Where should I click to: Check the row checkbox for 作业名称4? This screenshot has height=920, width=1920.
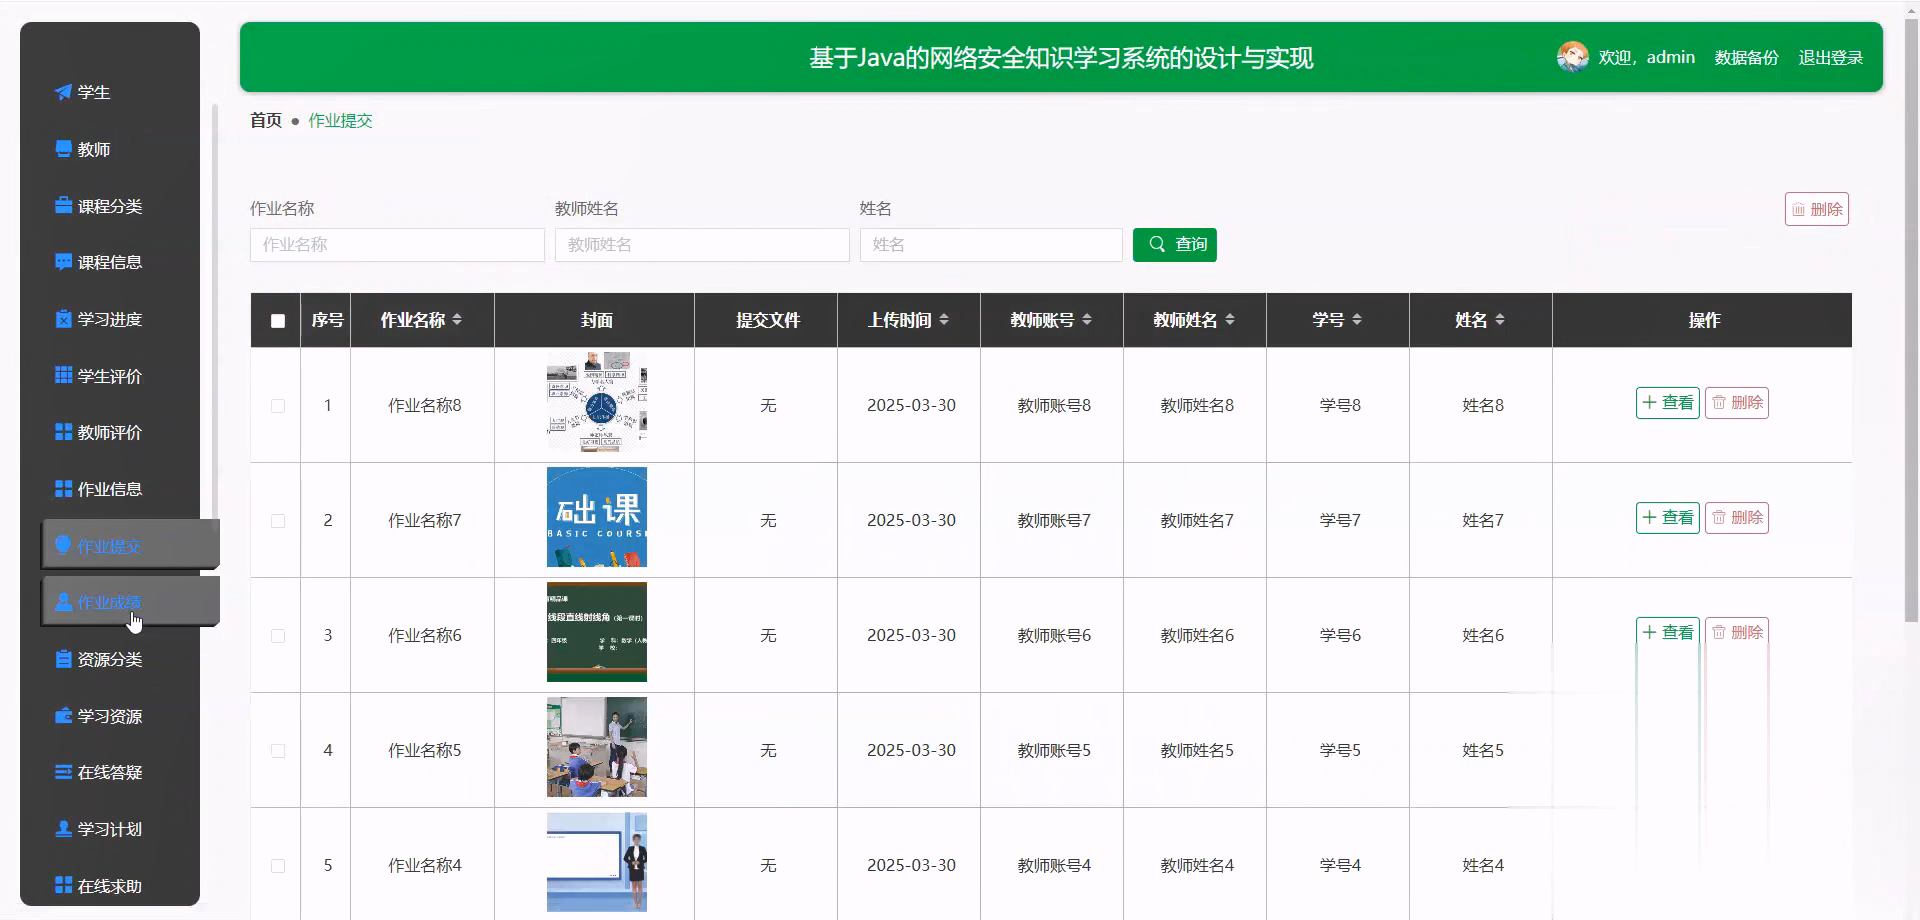[x=278, y=866]
